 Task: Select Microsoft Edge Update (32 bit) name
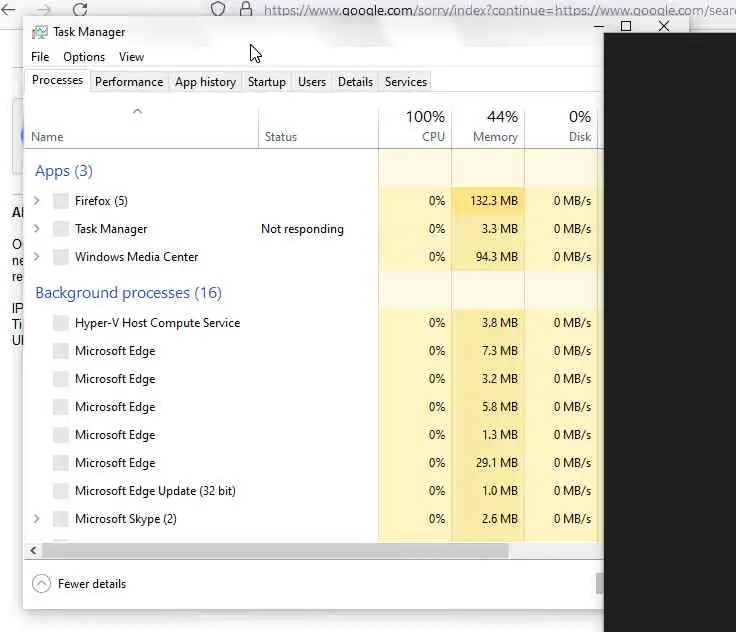coord(155,491)
